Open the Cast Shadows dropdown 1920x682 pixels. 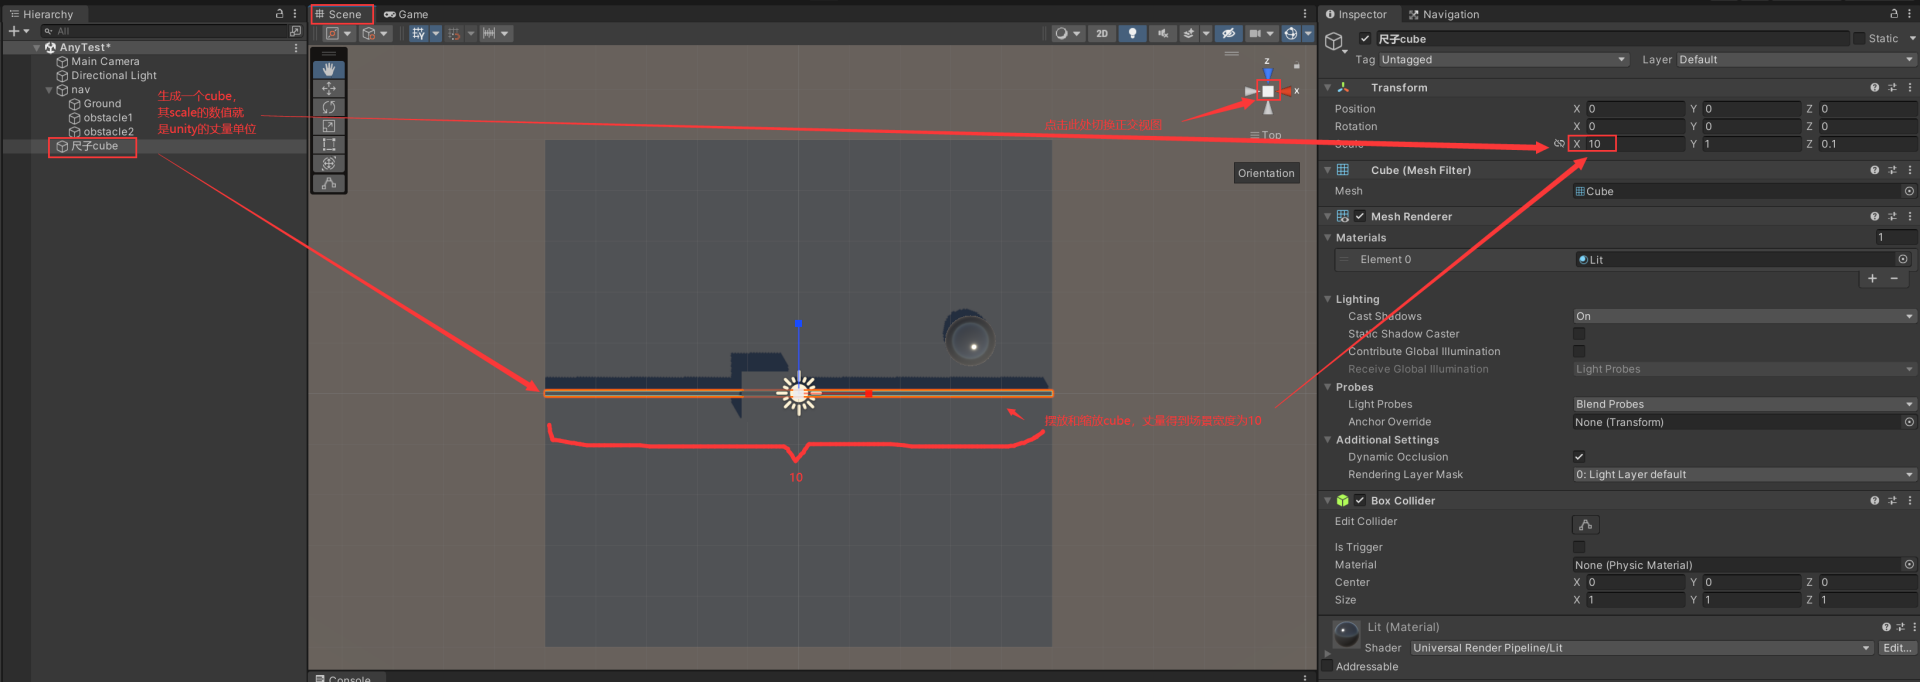coord(1744,316)
